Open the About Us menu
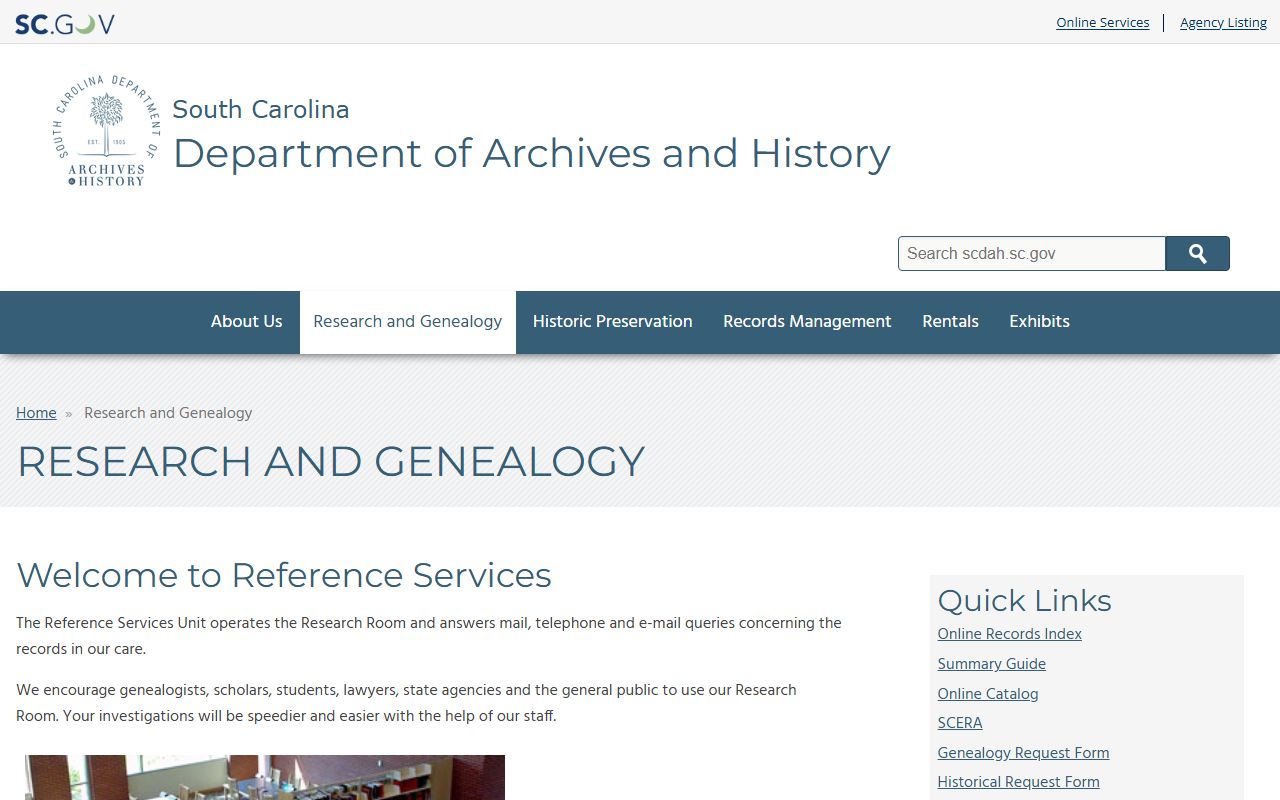The height and width of the screenshot is (800, 1280). click(x=247, y=322)
